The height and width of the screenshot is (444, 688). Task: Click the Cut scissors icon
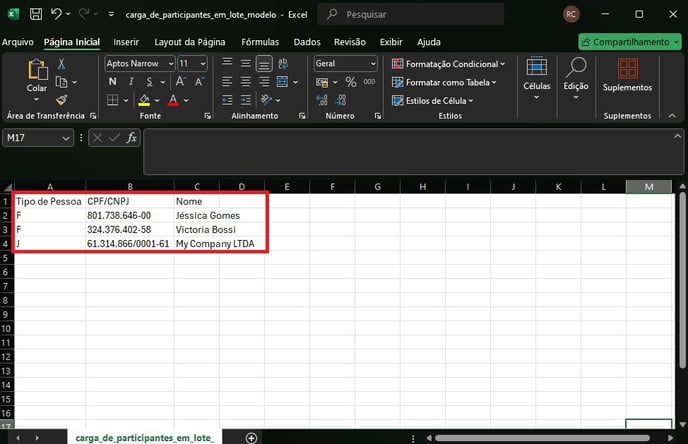pyautogui.click(x=61, y=64)
